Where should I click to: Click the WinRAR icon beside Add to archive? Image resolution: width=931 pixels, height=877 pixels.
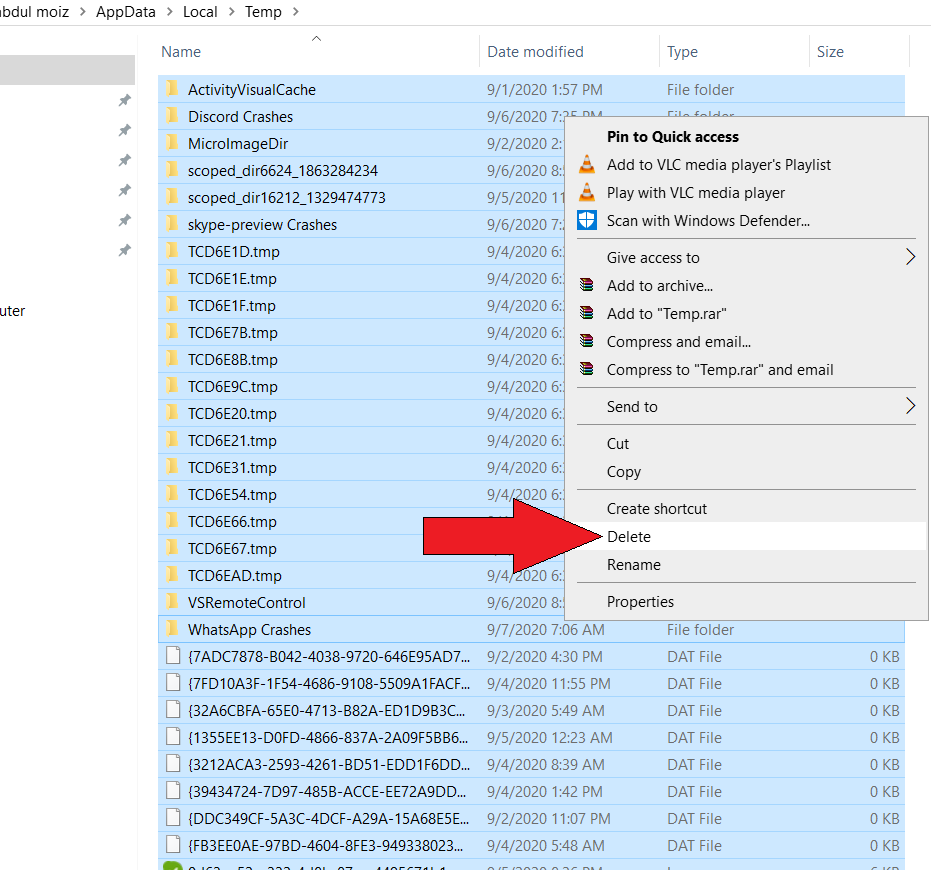point(587,285)
